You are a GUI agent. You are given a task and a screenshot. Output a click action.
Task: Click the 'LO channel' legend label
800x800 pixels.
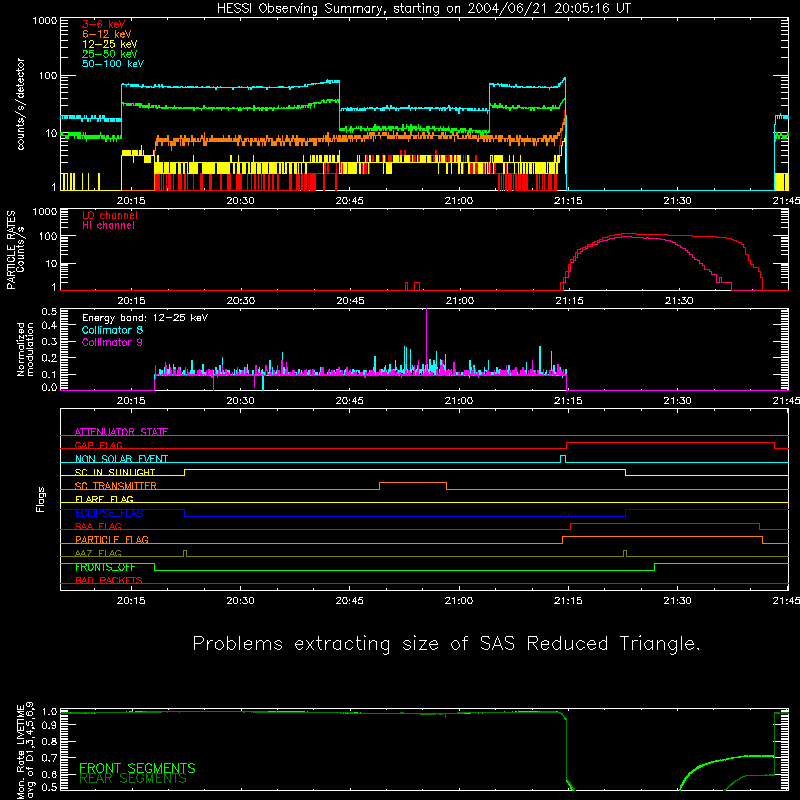110,215
